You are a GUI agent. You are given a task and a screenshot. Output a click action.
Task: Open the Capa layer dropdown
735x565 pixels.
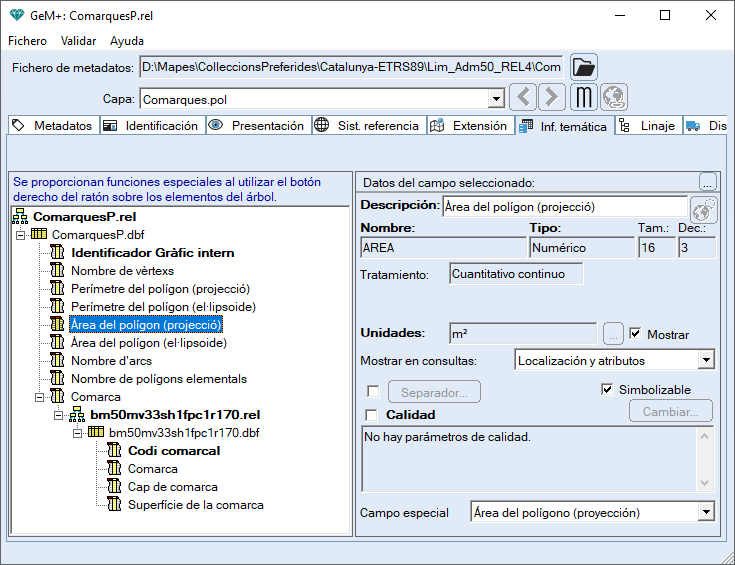pyautogui.click(x=495, y=99)
